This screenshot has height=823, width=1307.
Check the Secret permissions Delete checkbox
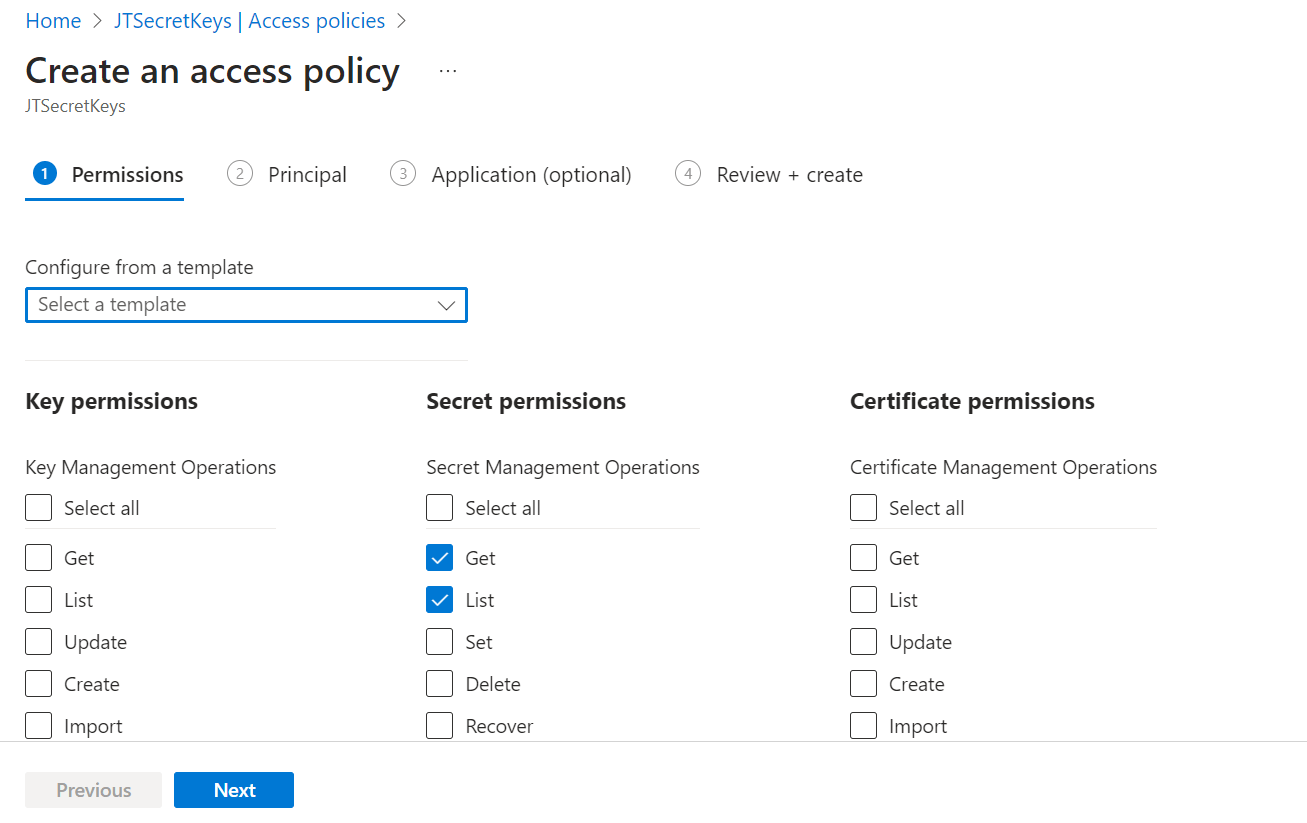tap(440, 684)
